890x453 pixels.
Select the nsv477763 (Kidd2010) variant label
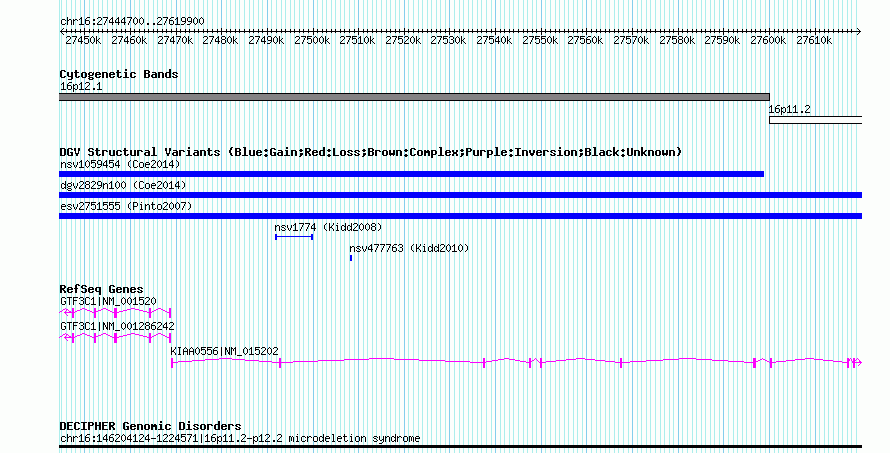[409, 248]
